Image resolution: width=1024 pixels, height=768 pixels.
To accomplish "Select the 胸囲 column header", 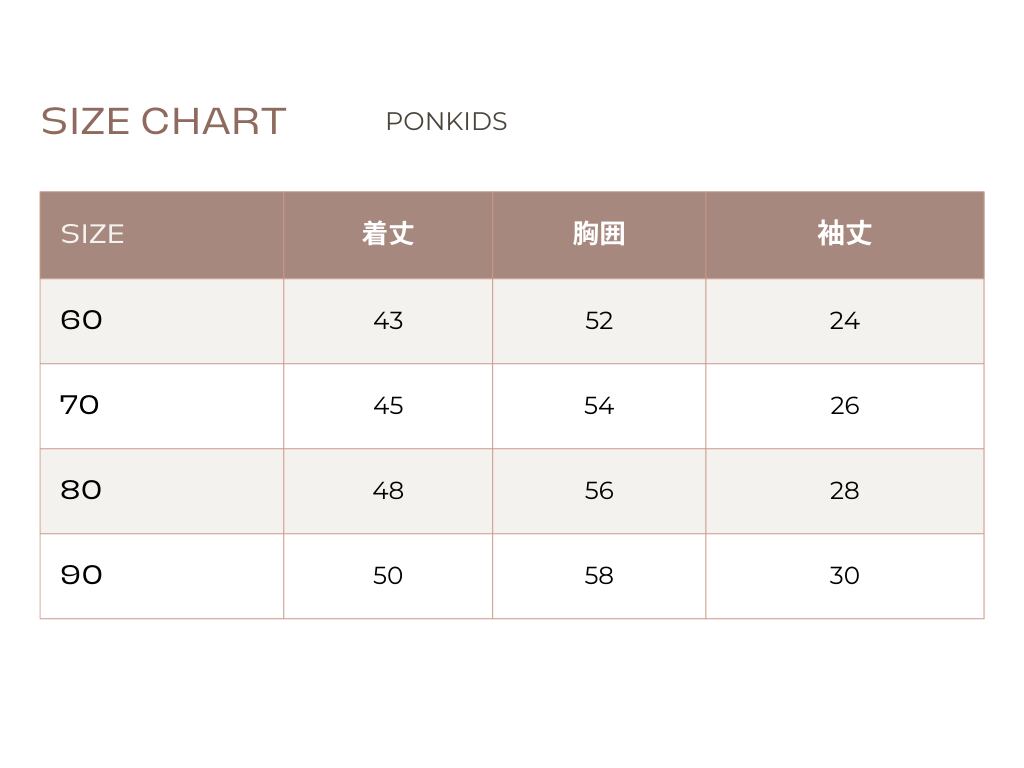I will [599, 234].
